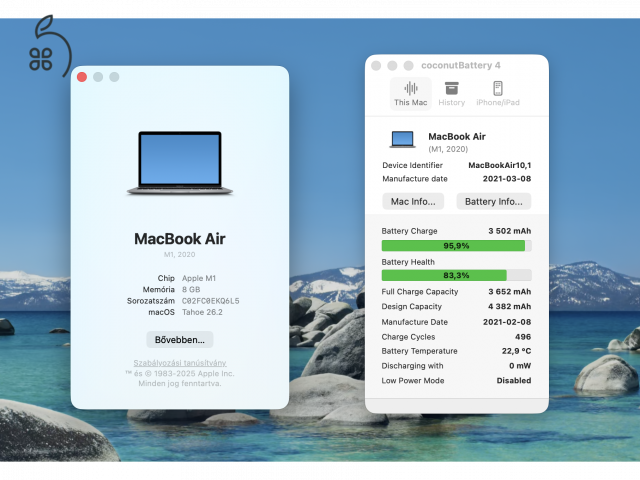Click the Memória label
640x480 pixels.
point(159,289)
